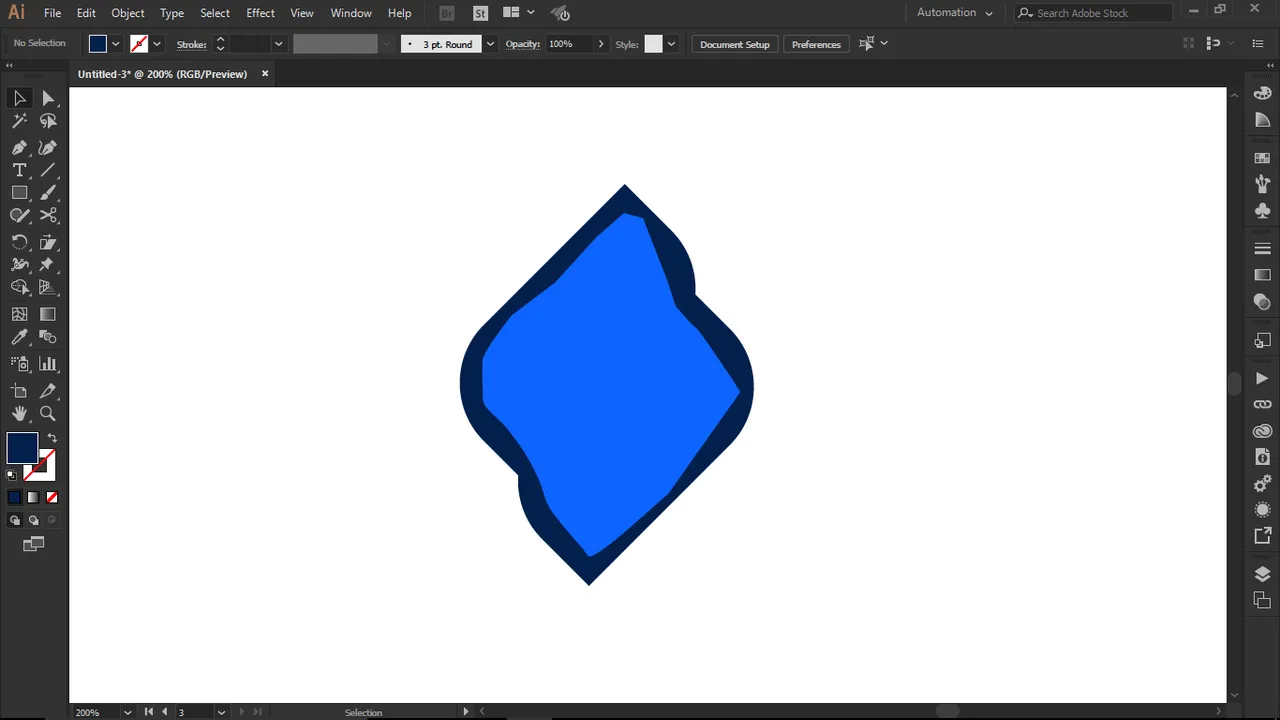This screenshot has width=1280, height=720.
Task: Open the Effect menu
Action: [x=260, y=13]
